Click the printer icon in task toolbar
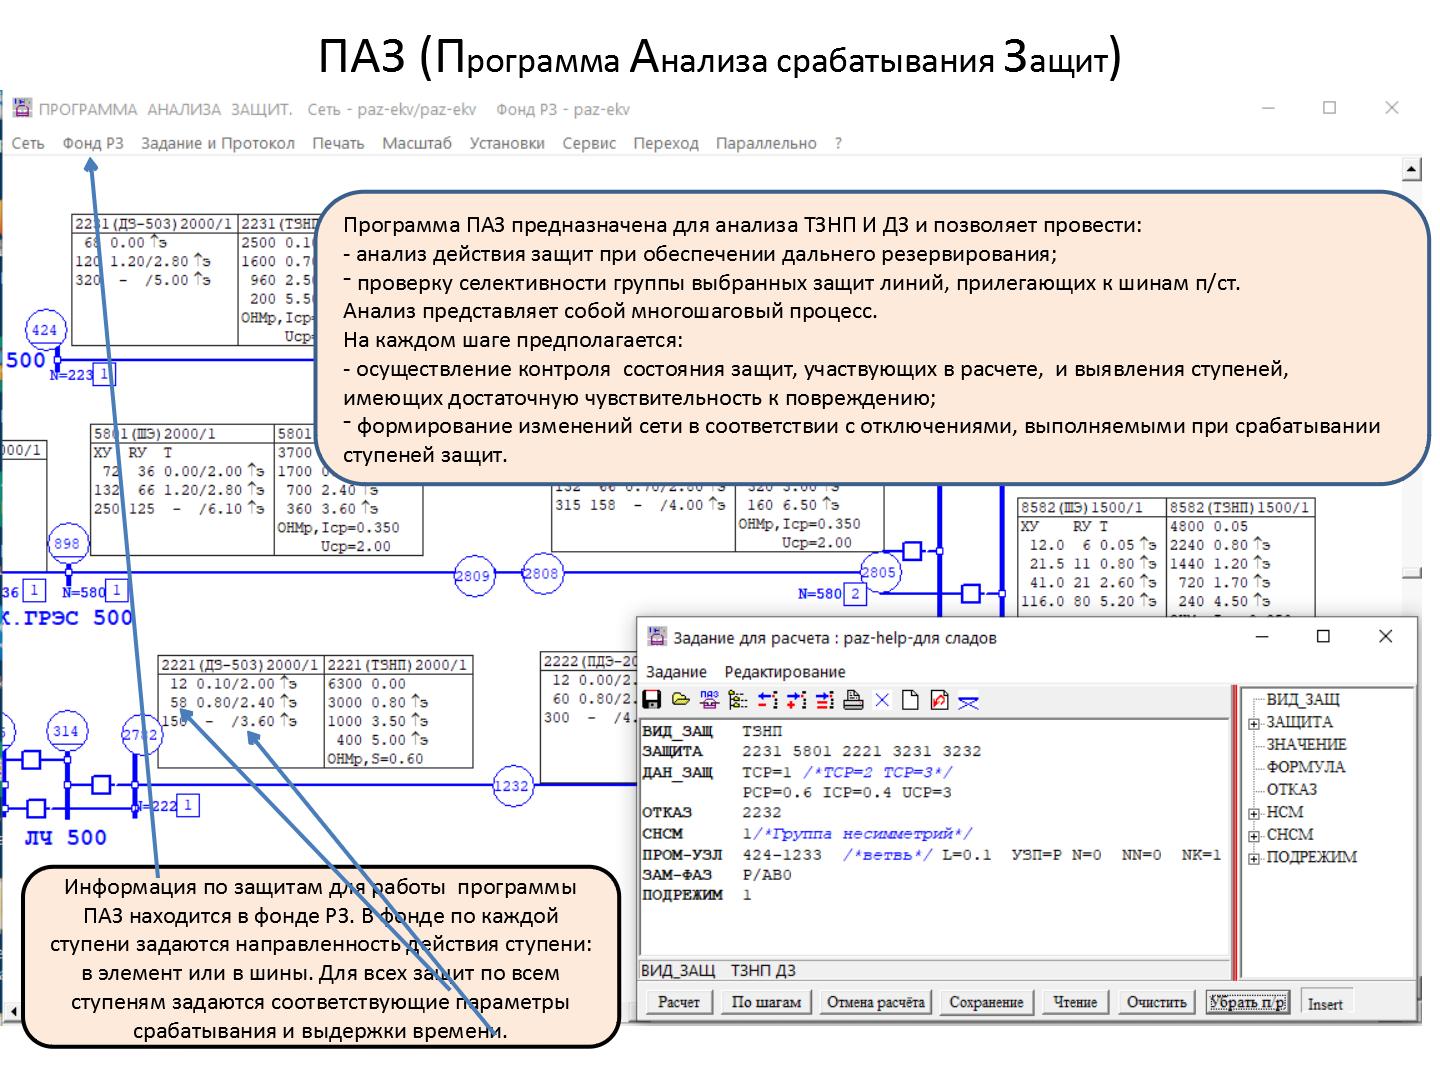The image size is (1440, 1080). (x=853, y=700)
